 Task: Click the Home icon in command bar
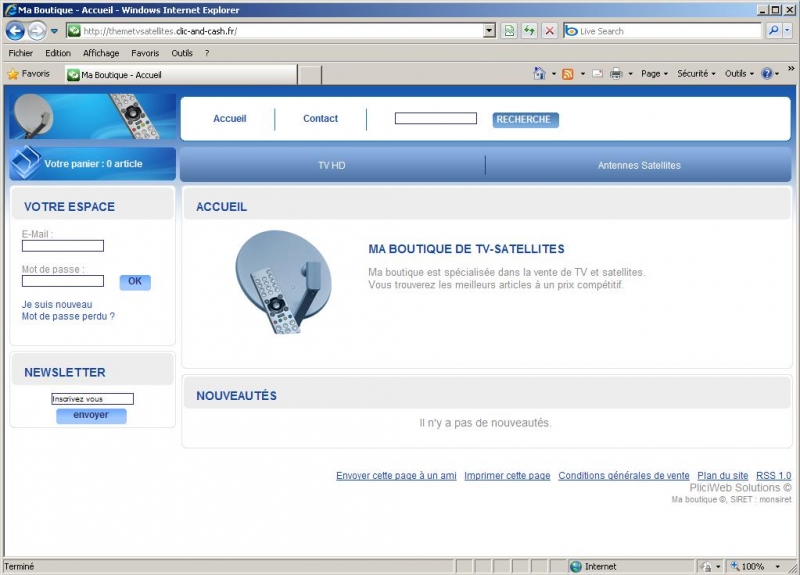[540, 74]
